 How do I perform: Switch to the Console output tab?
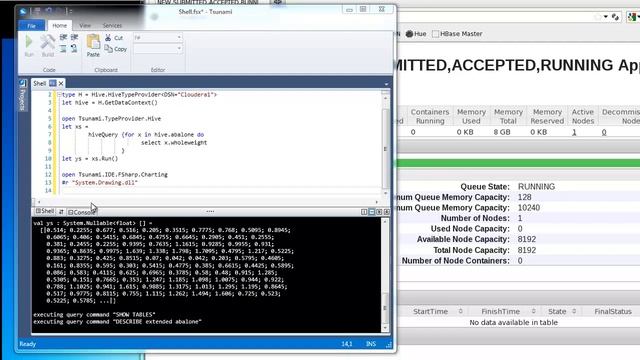coord(82,212)
